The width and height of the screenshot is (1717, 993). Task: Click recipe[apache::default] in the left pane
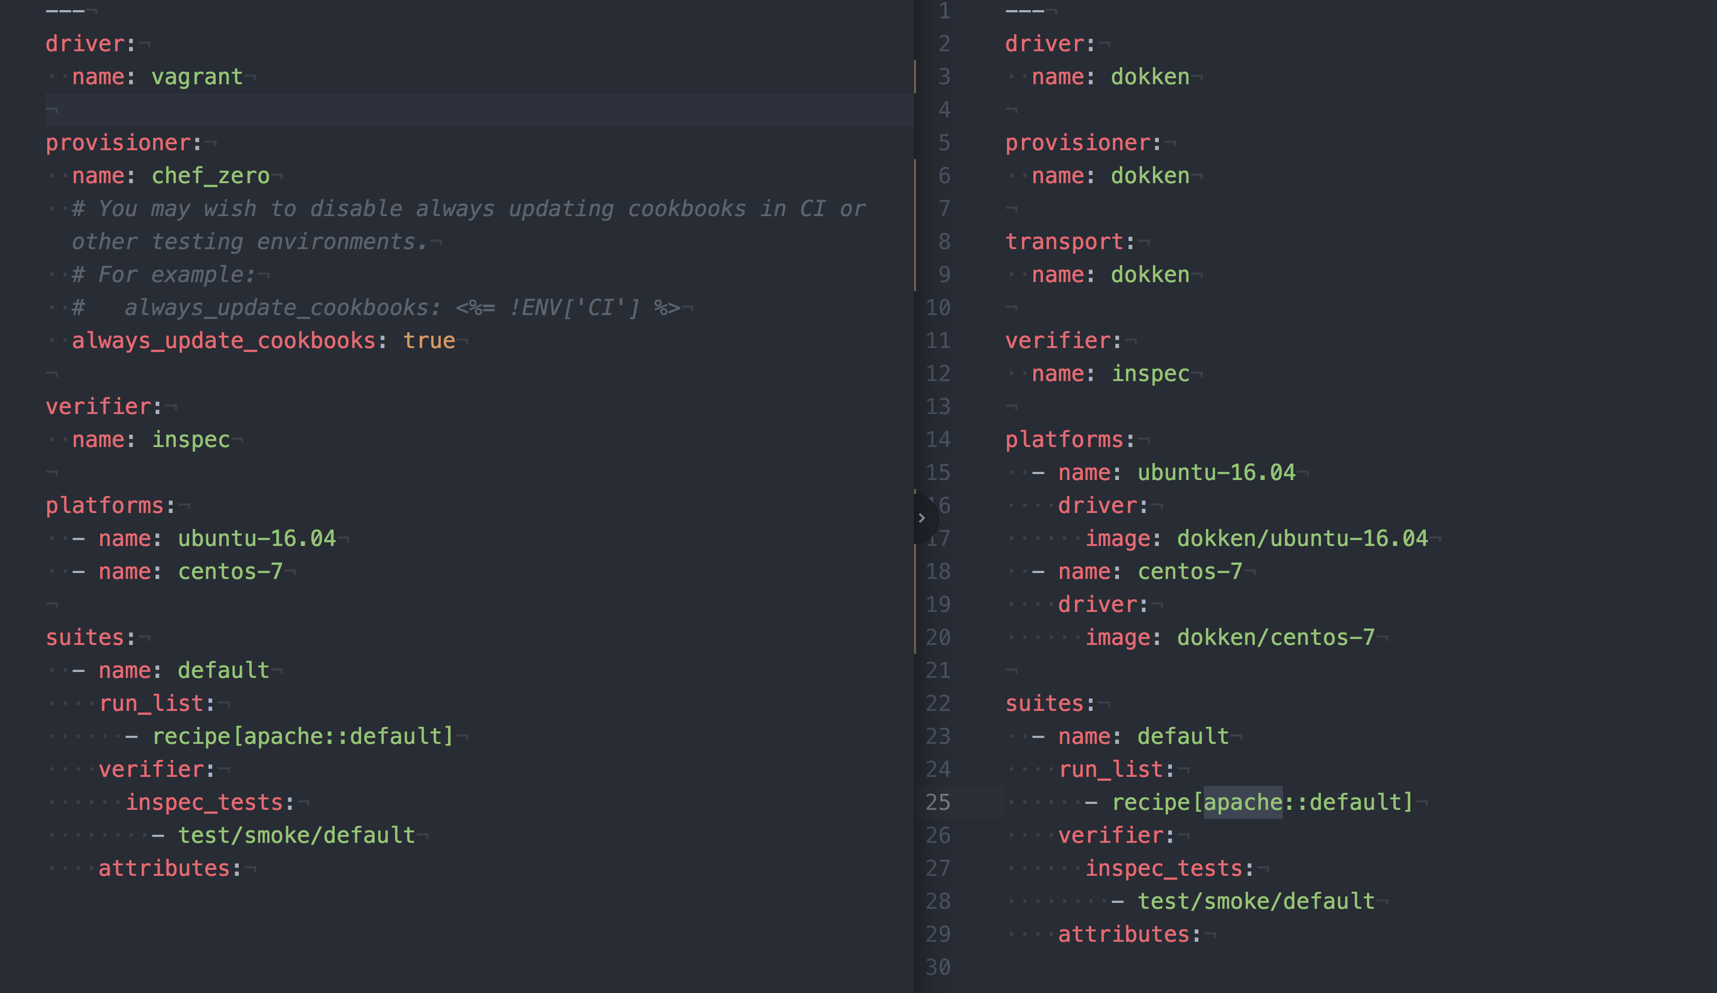tap(303, 736)
